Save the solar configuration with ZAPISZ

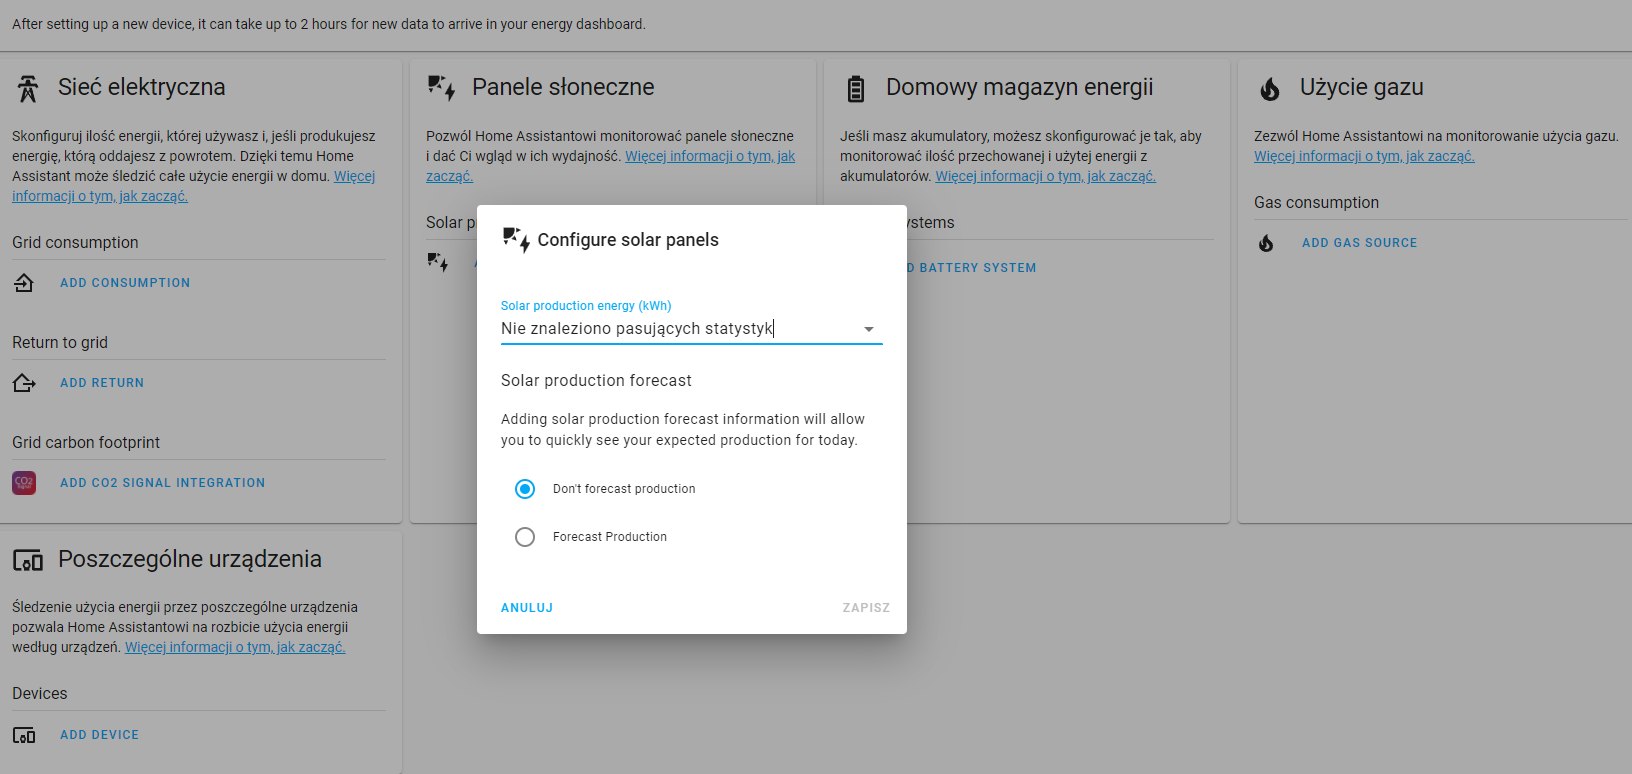(866, 608)
